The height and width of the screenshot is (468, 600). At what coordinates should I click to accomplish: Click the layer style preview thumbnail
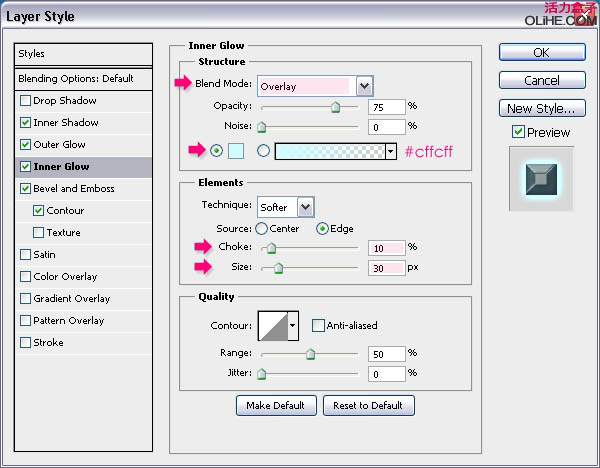click(541, 178)
